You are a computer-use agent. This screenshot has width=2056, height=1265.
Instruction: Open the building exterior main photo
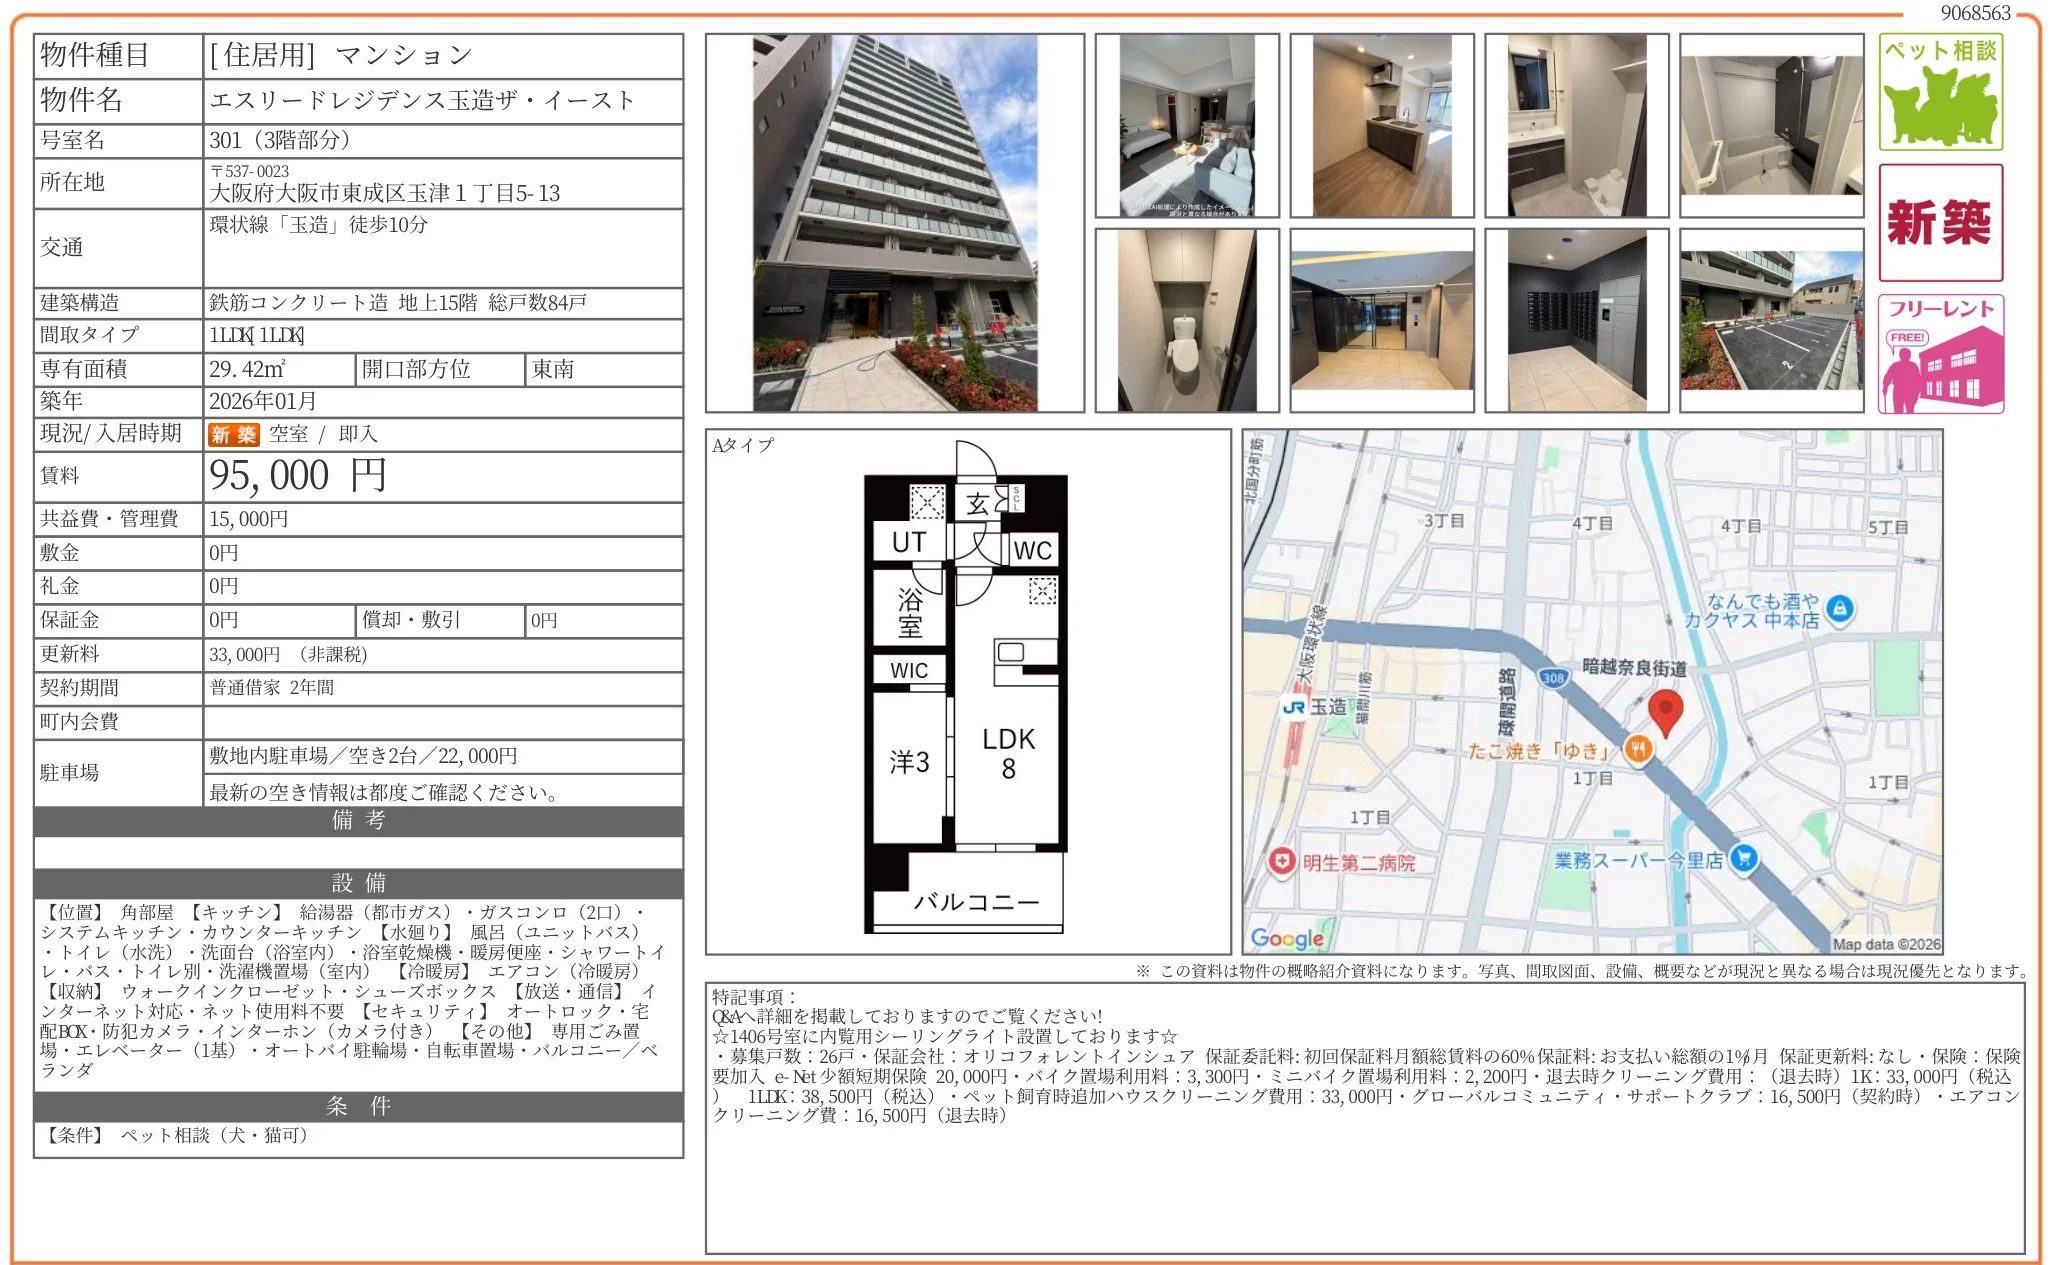(x=894, y=223)
